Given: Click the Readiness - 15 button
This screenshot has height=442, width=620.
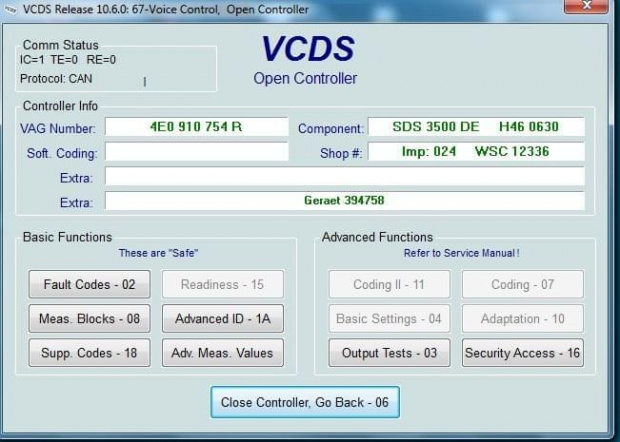Looking at the screenshot, I should (x=223, y=284).
